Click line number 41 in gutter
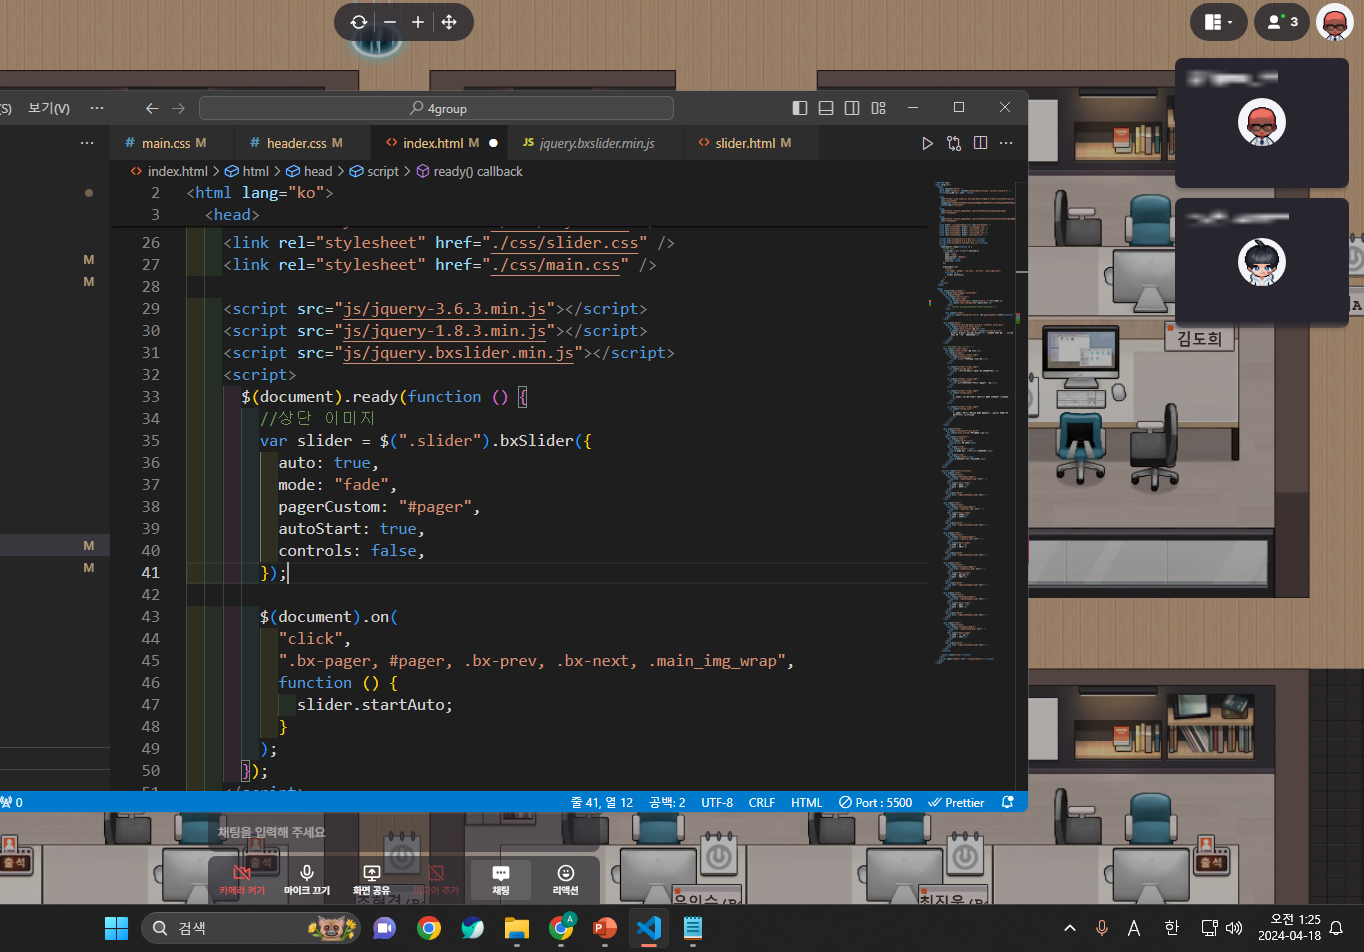Image resolution: width=1364 pixels, height=952 pixels. (x=150, y=572)
